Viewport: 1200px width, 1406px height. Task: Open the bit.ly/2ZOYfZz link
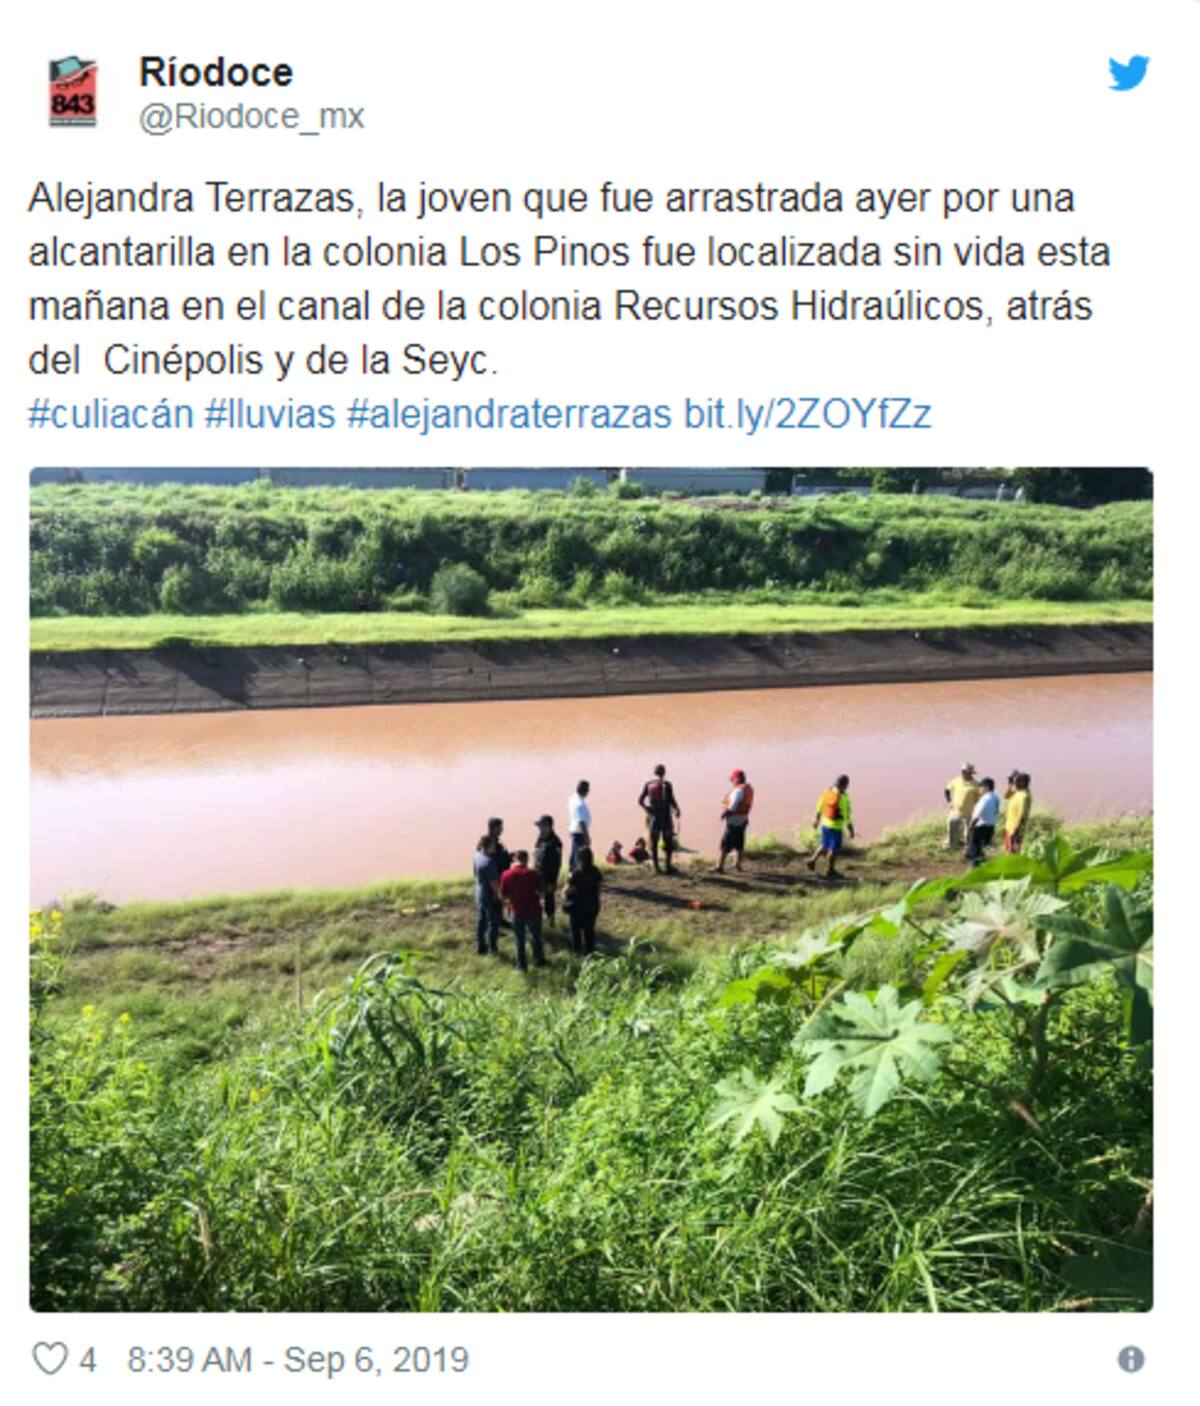pos(807,413)
